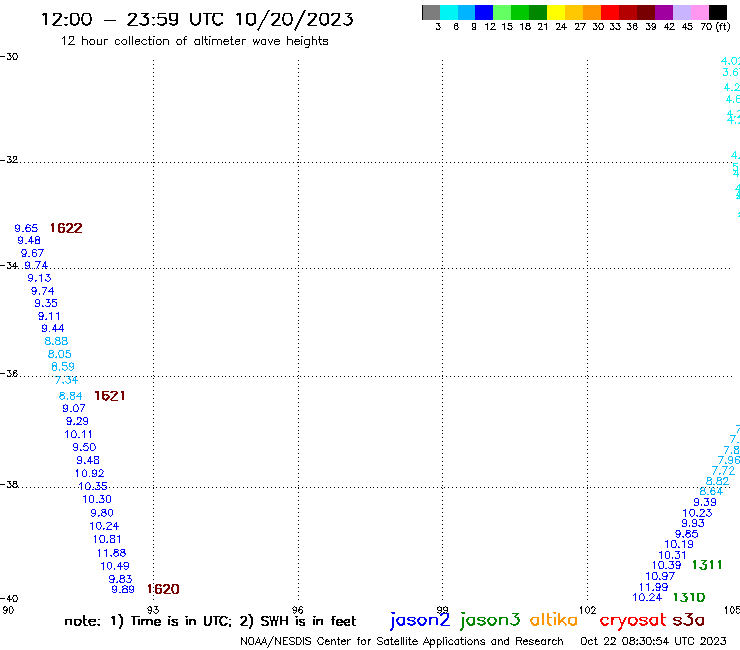Click the time marker '1621'
This screenshot has width=740, height=650.
pos(109,396)
